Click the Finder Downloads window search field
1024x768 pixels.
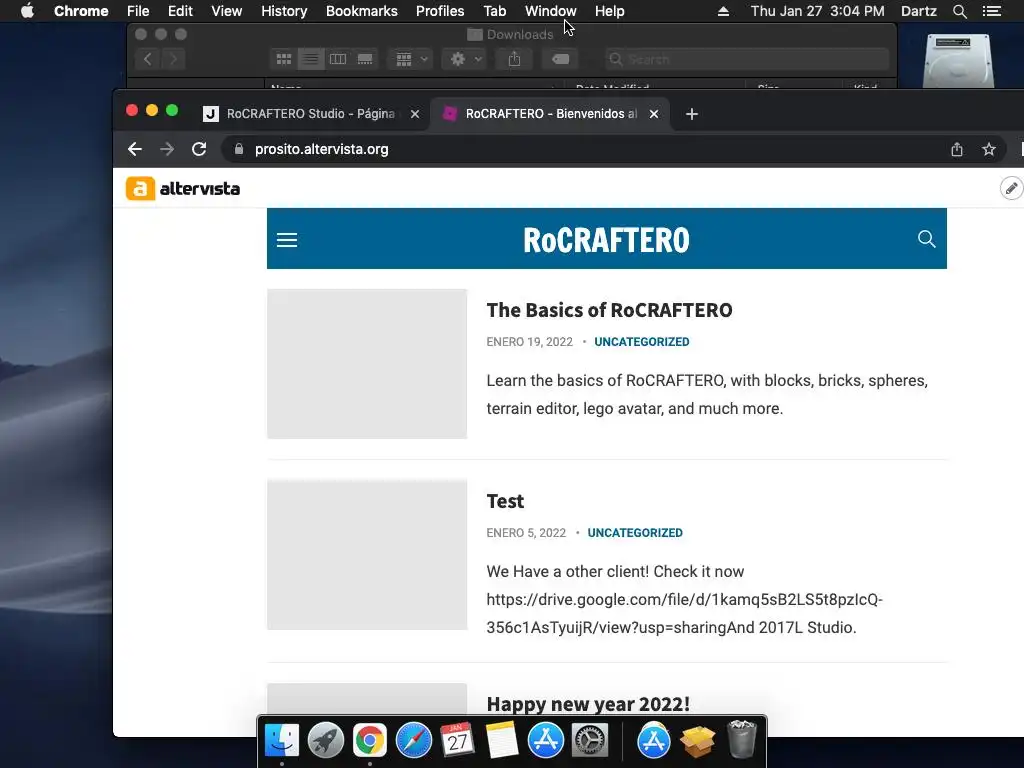[x=746, y=59]
